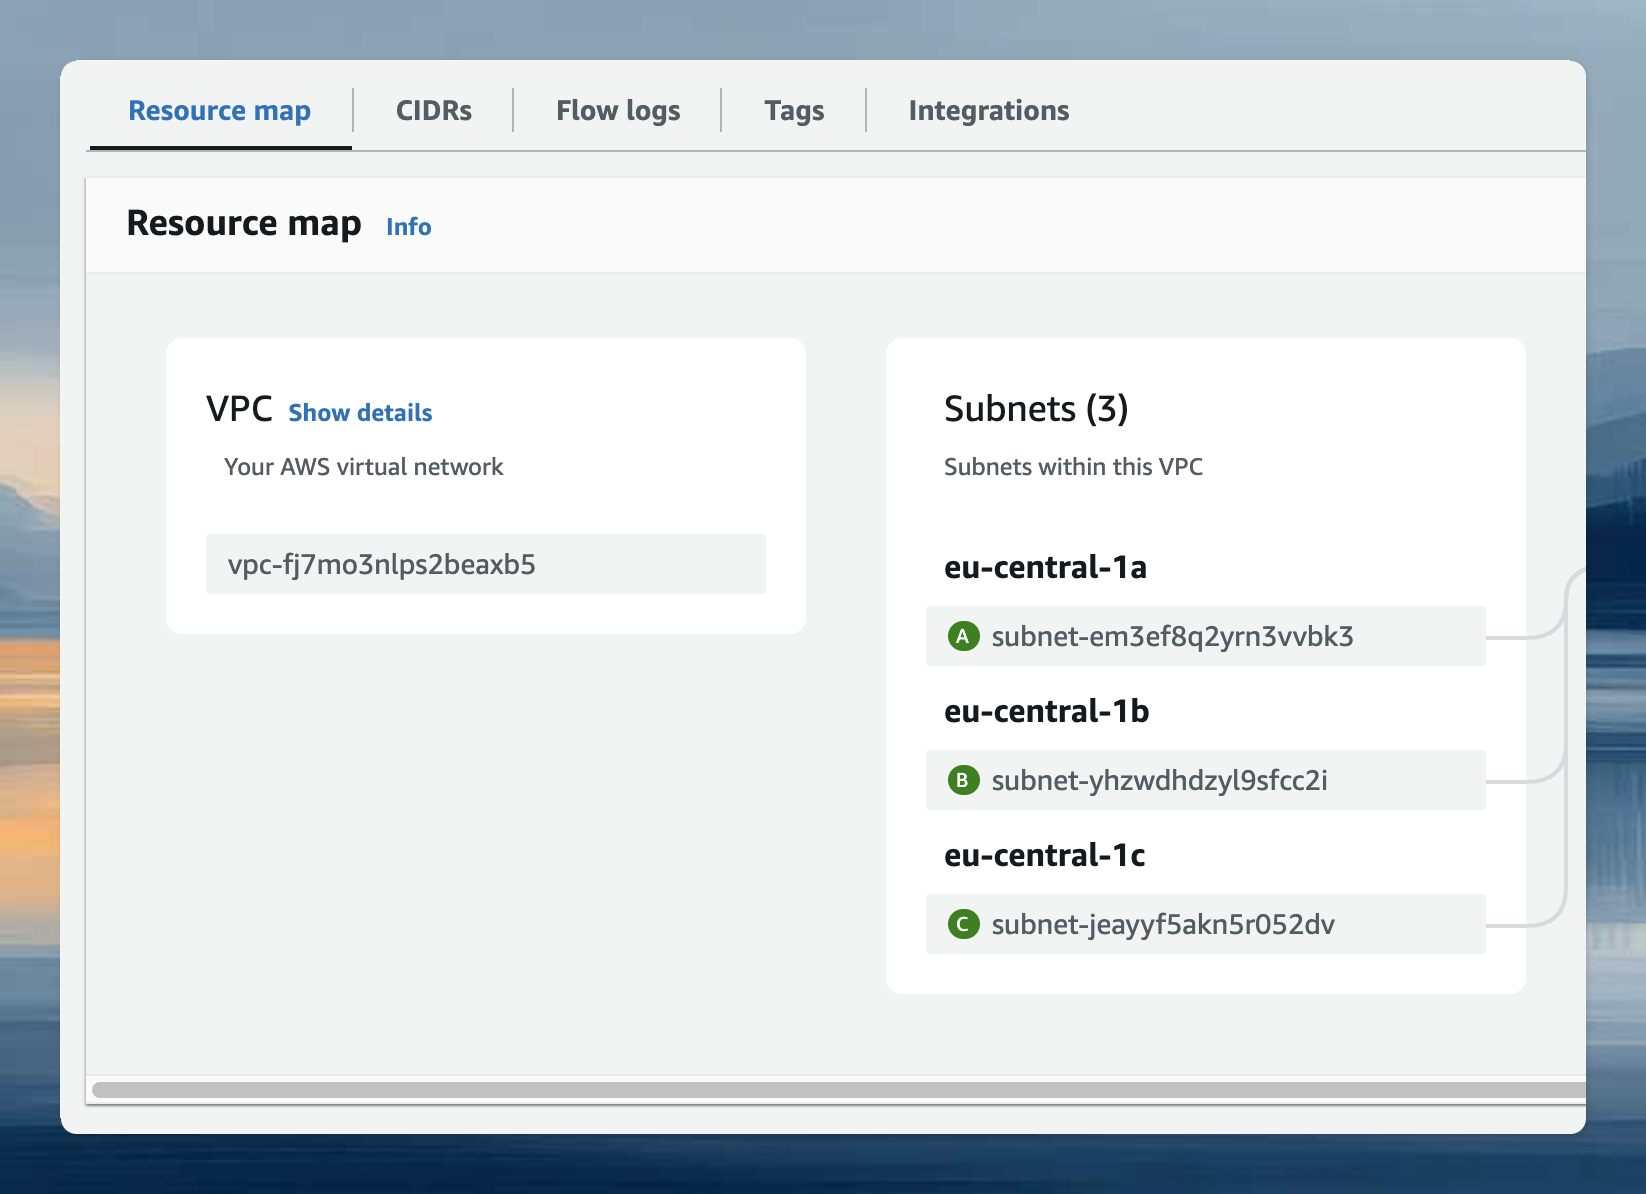
Task: Select subnet-yhzwdhdzyl9sfcc2i in the resource map
Action: tap(1160, 781)
